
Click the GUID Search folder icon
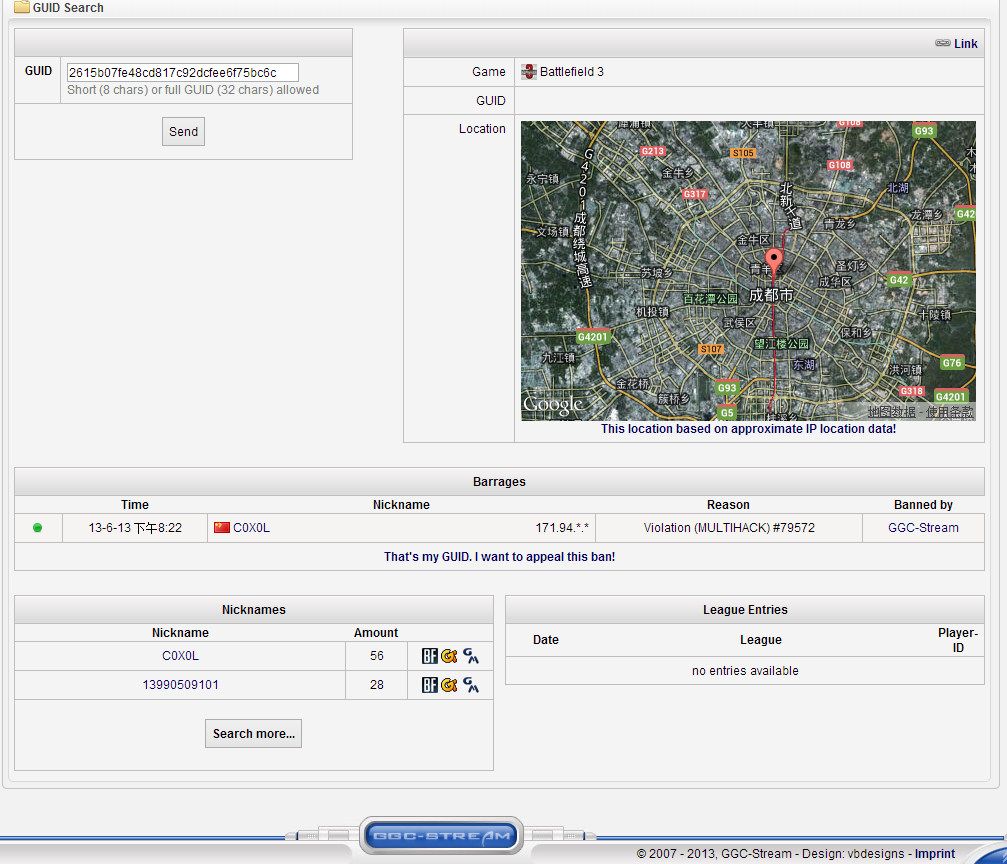click(21, 8)
